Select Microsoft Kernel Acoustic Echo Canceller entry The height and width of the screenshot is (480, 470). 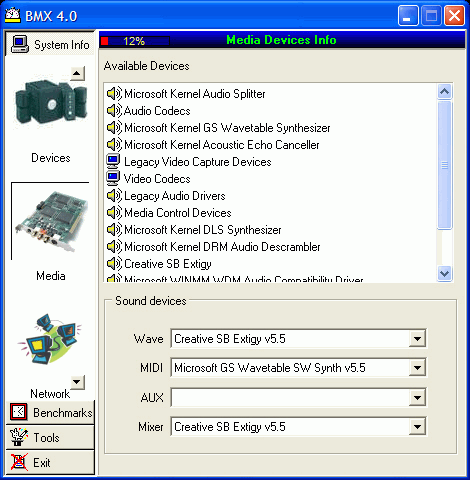click(222, 145)
